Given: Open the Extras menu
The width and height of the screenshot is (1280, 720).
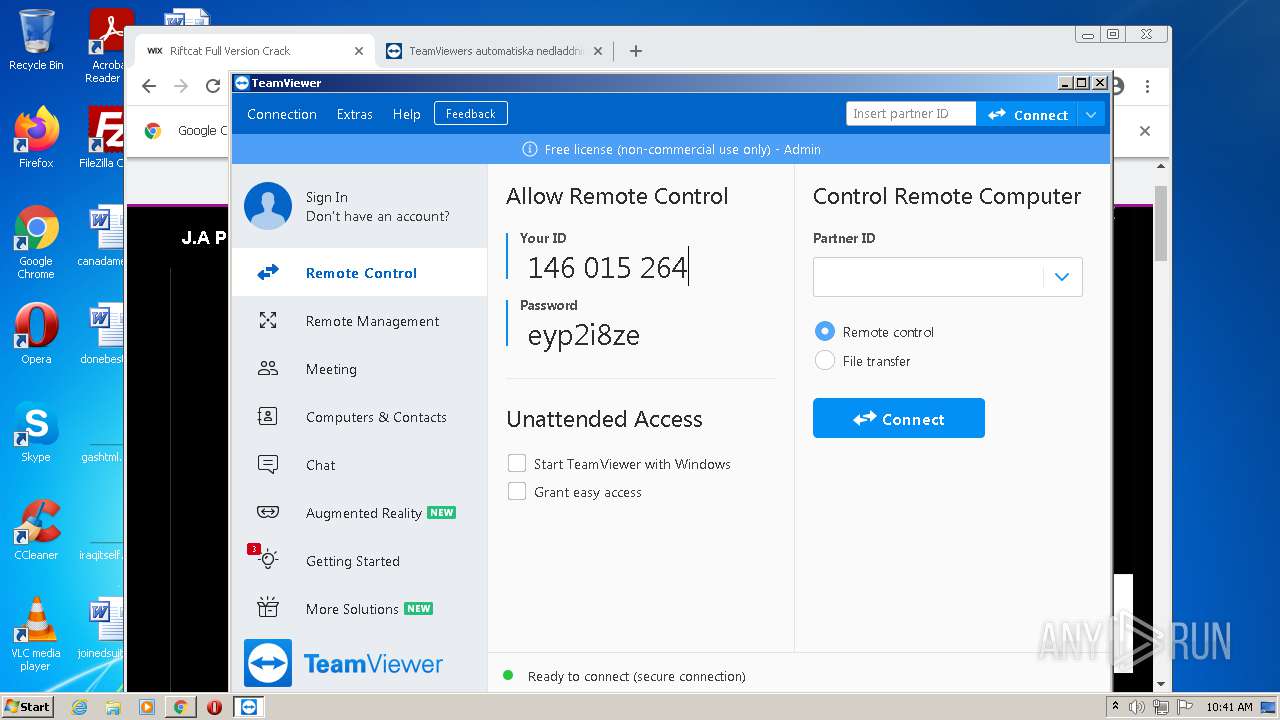Looking at the screenshot, I should [x=355, y=114].
